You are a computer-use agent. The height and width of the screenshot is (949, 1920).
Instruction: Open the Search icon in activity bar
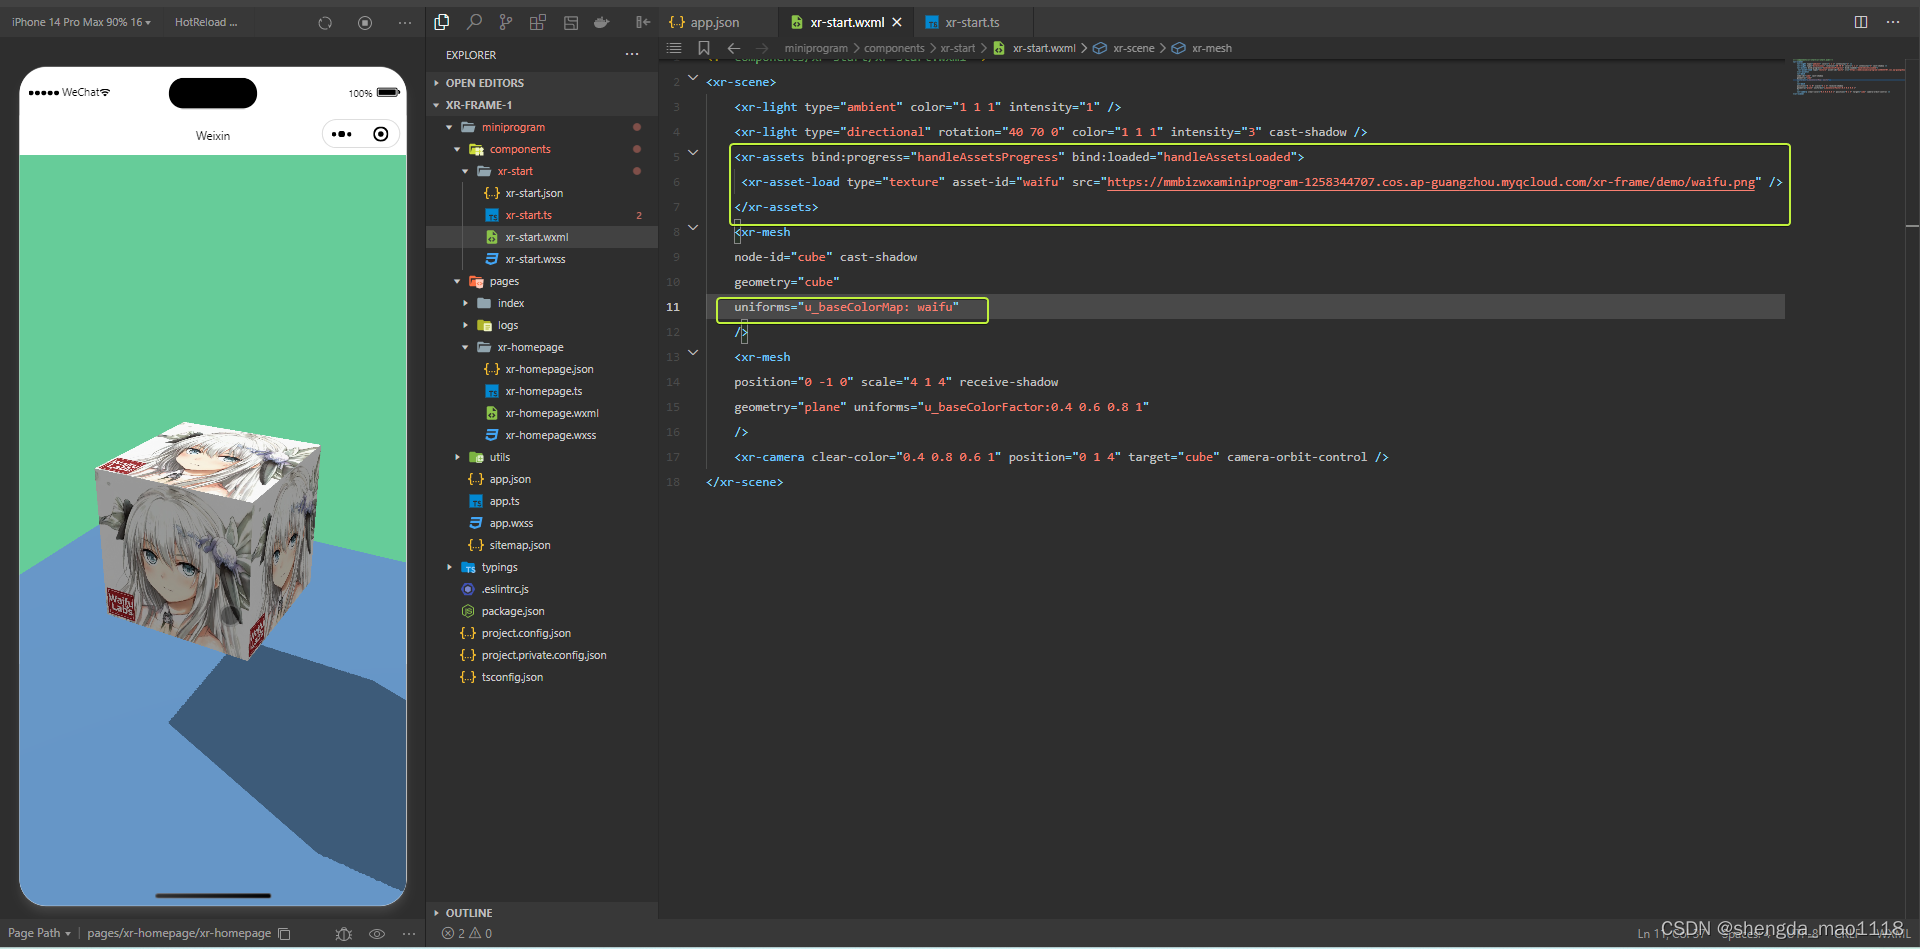(x=474, y=22)
